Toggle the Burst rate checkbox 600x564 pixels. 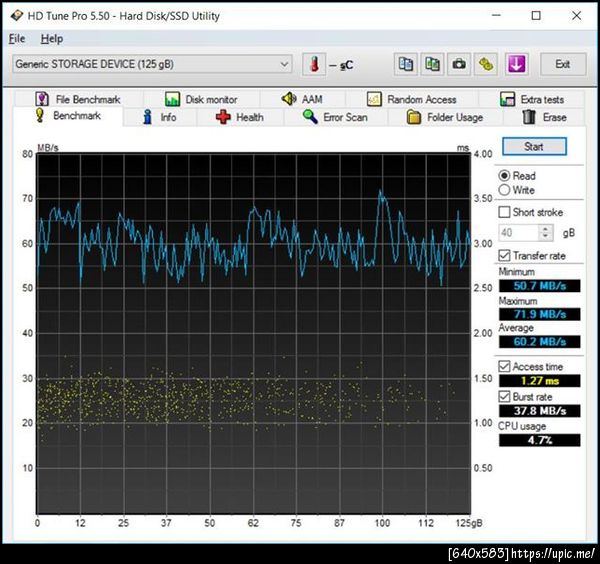tap(504, 396)
